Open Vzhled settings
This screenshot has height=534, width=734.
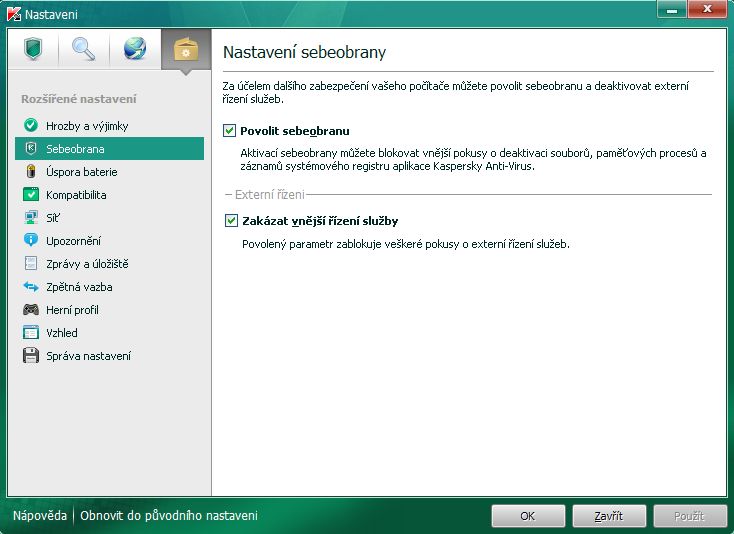tap(110, 332)
